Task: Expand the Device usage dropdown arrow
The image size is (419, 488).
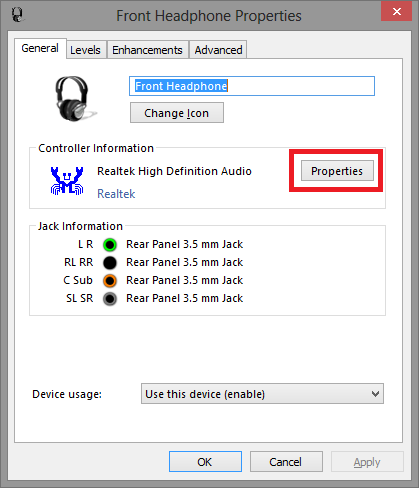Action: [x=375, y=394]
